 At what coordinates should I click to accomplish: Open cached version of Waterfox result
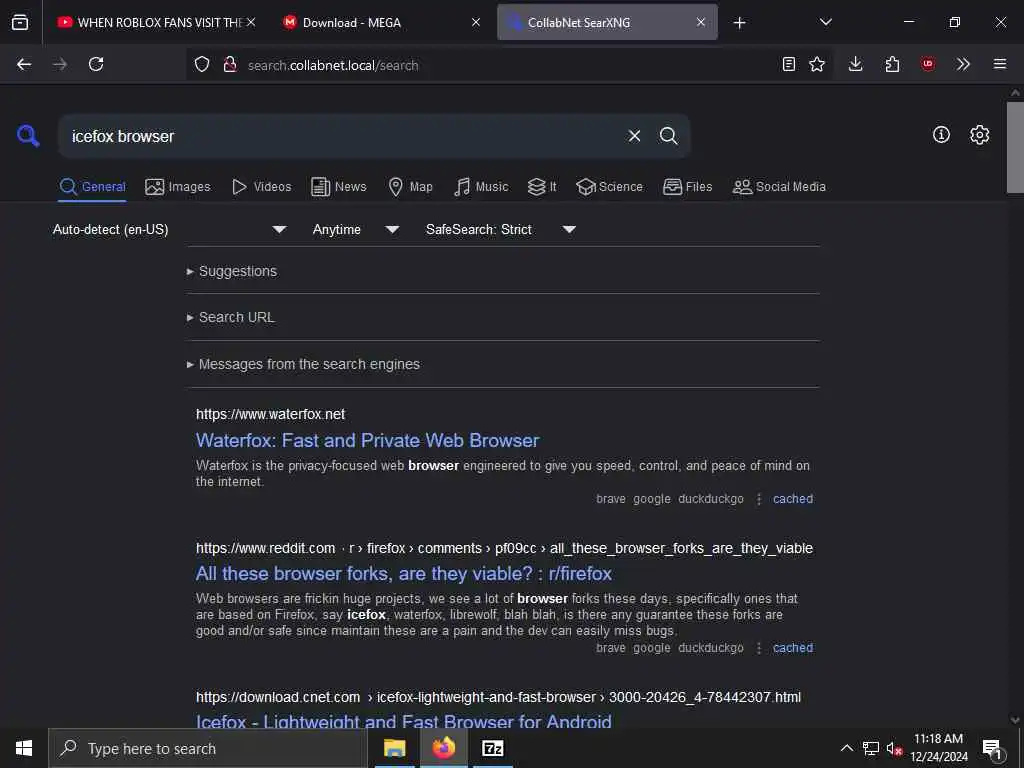(793, 499)
